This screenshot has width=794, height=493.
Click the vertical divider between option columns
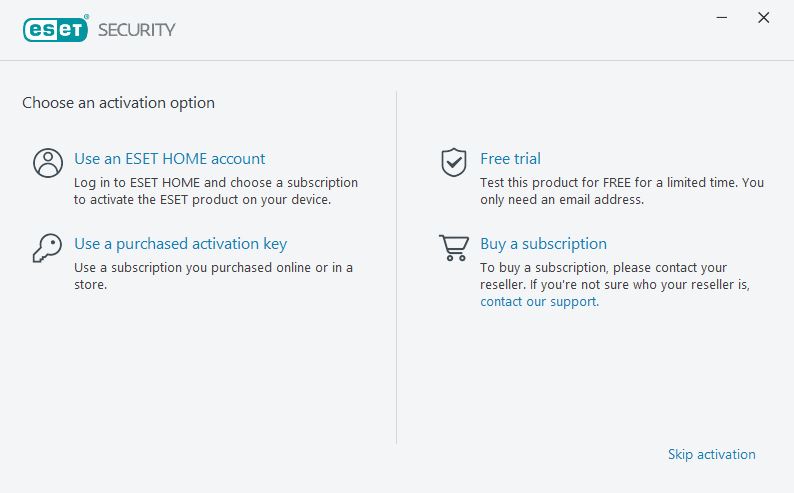click(x=396, y=268)
